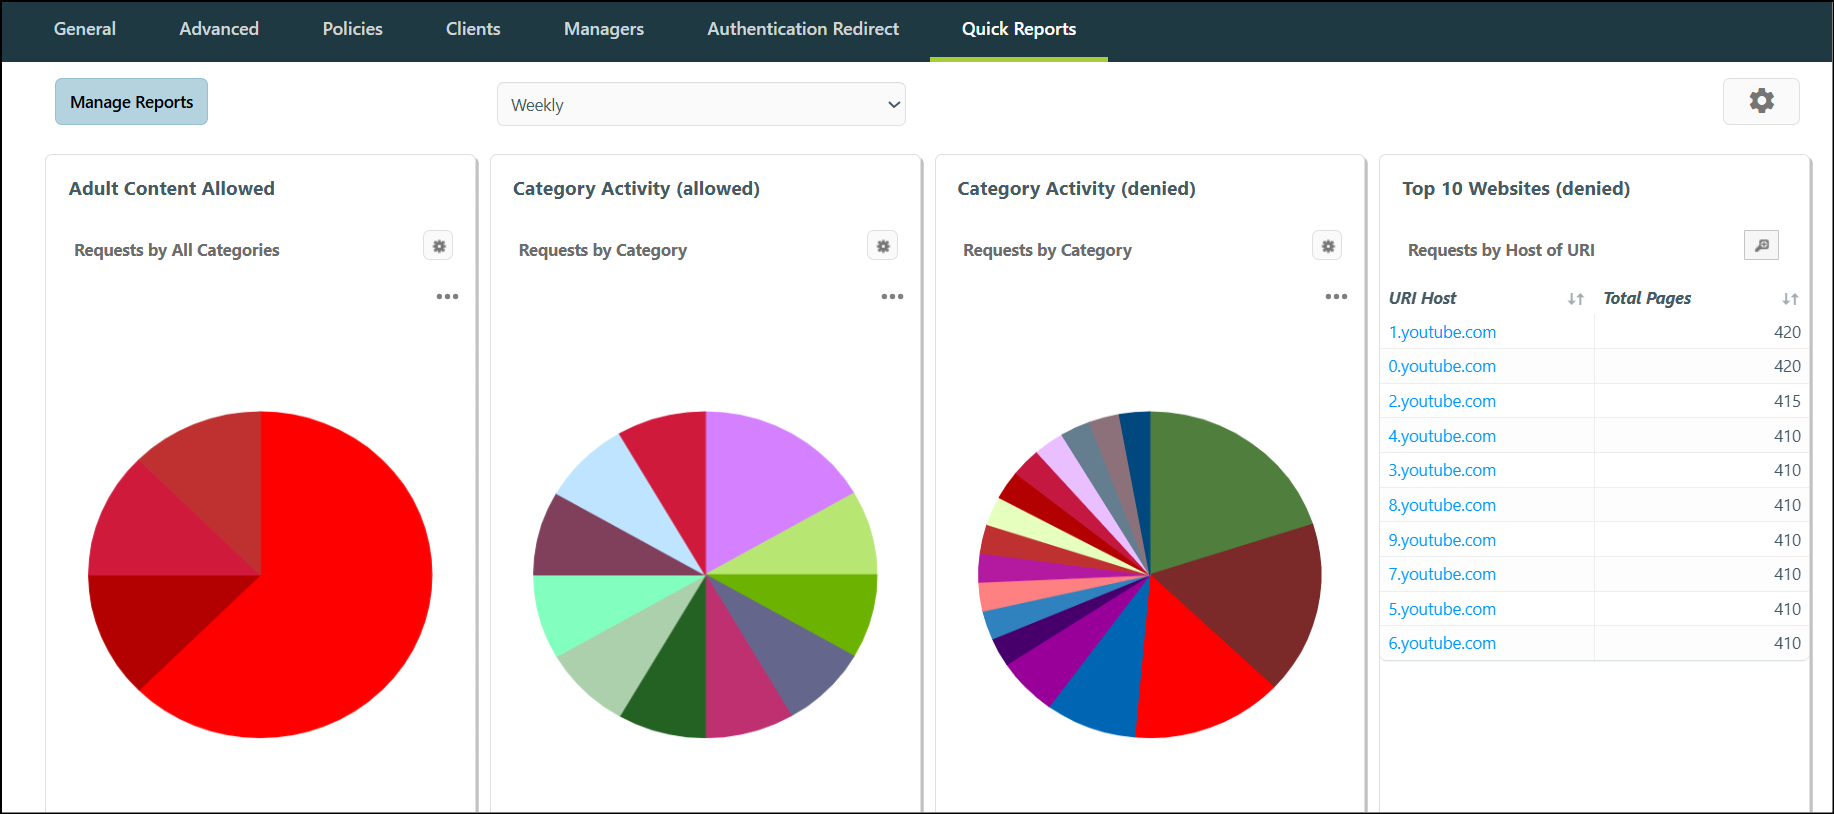This screenshot has height=814, width=1834.
Task: Open the page settings gear icon
Action: tap(1761, 101)
